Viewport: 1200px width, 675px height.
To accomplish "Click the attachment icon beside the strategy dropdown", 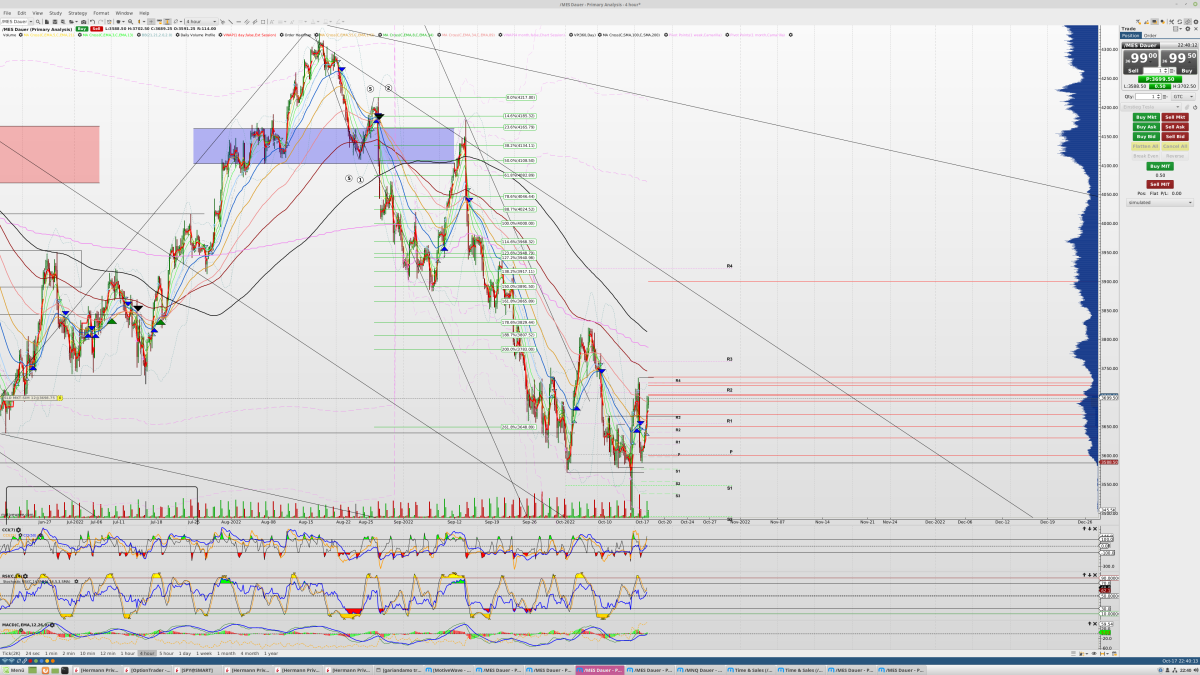I will (1187, 107).
